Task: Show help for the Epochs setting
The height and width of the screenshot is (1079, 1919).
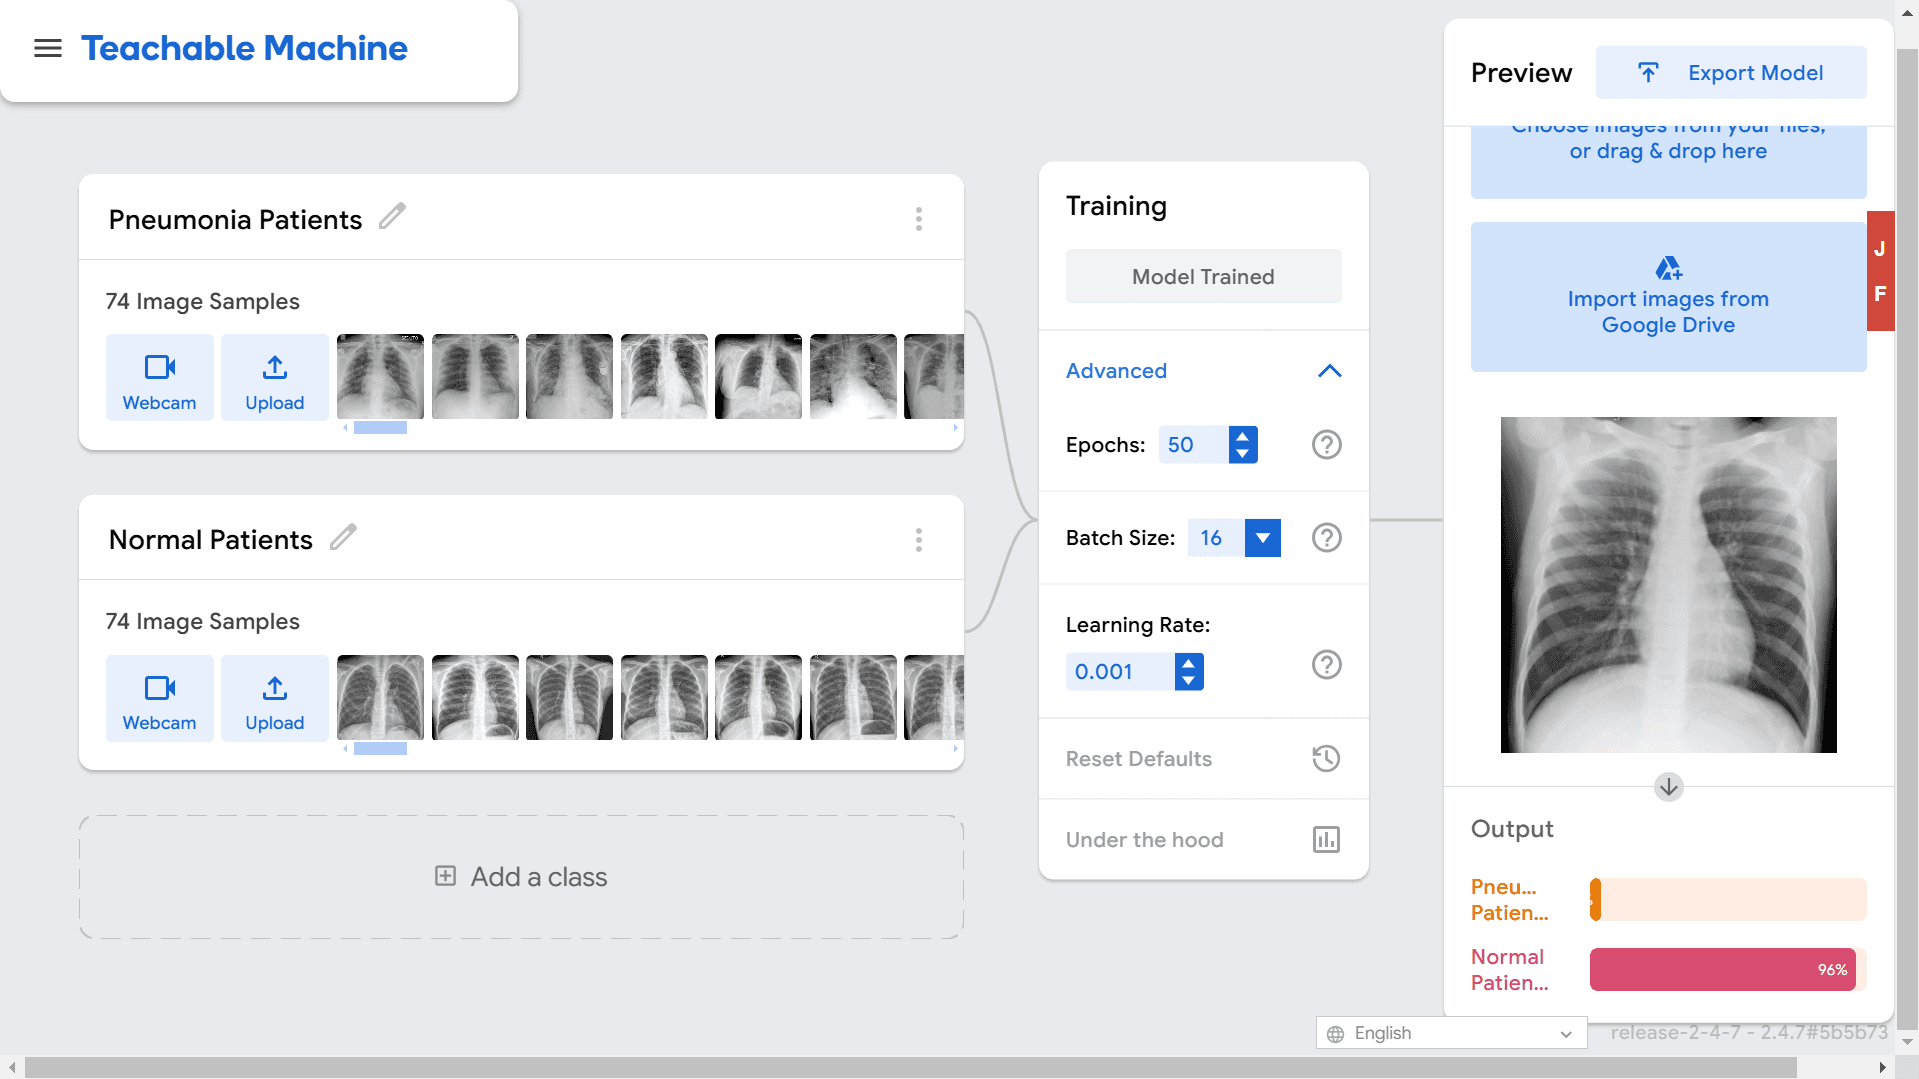Action: pos(1326,445)
